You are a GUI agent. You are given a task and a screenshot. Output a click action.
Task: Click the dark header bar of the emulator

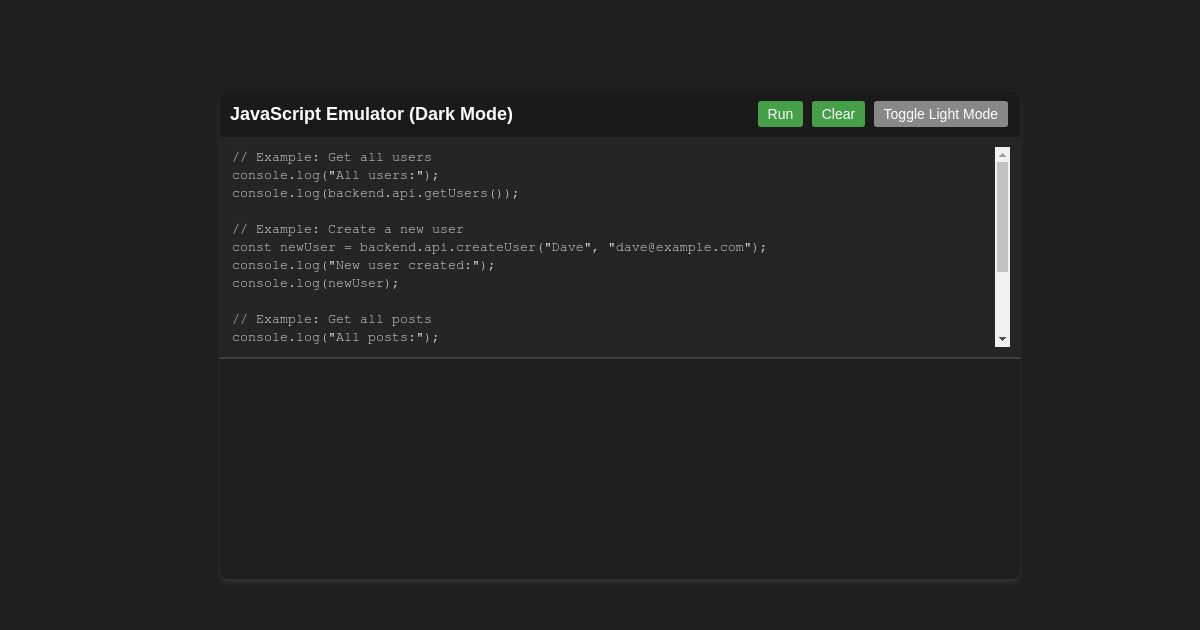(x=619, y=114)
